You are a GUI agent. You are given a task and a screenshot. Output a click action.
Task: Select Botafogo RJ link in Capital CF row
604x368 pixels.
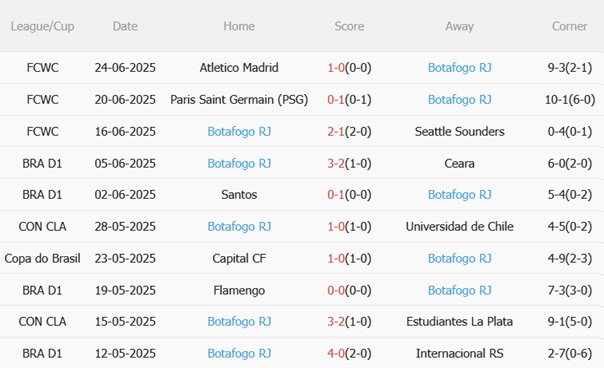460,259
